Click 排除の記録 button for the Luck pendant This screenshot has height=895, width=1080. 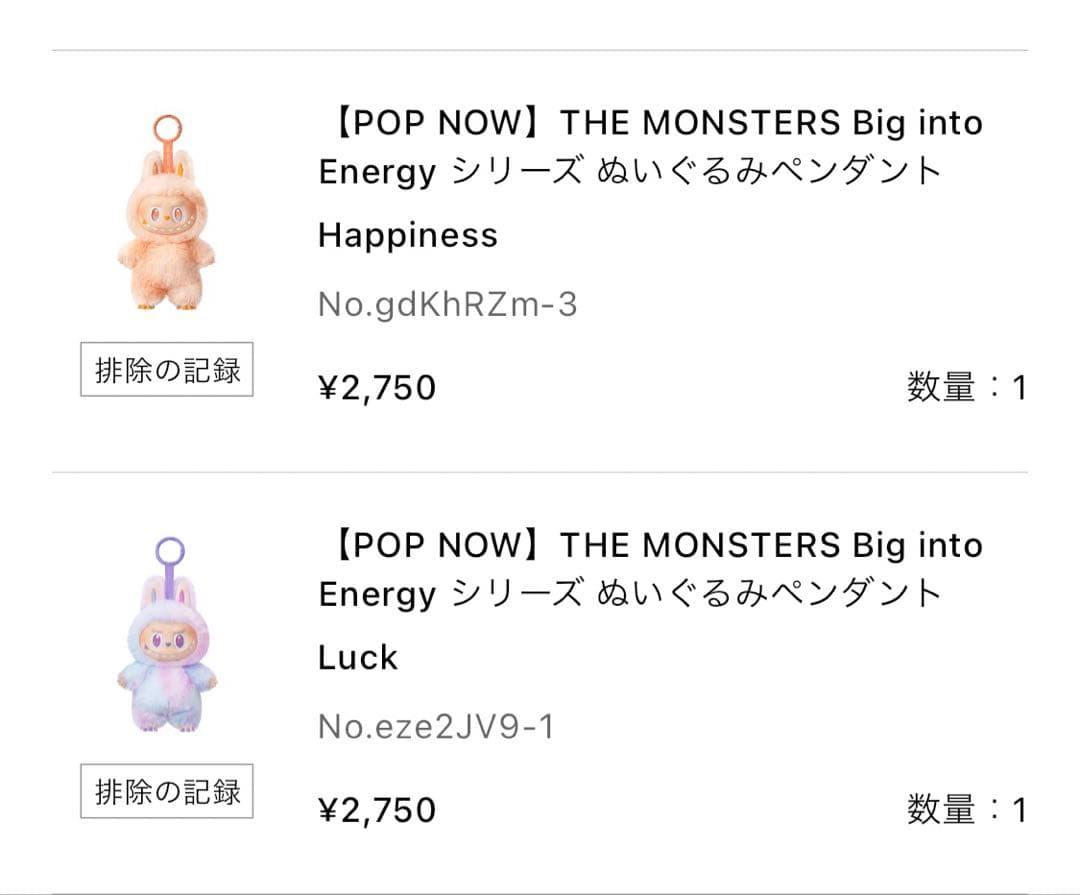click(166, 793)
